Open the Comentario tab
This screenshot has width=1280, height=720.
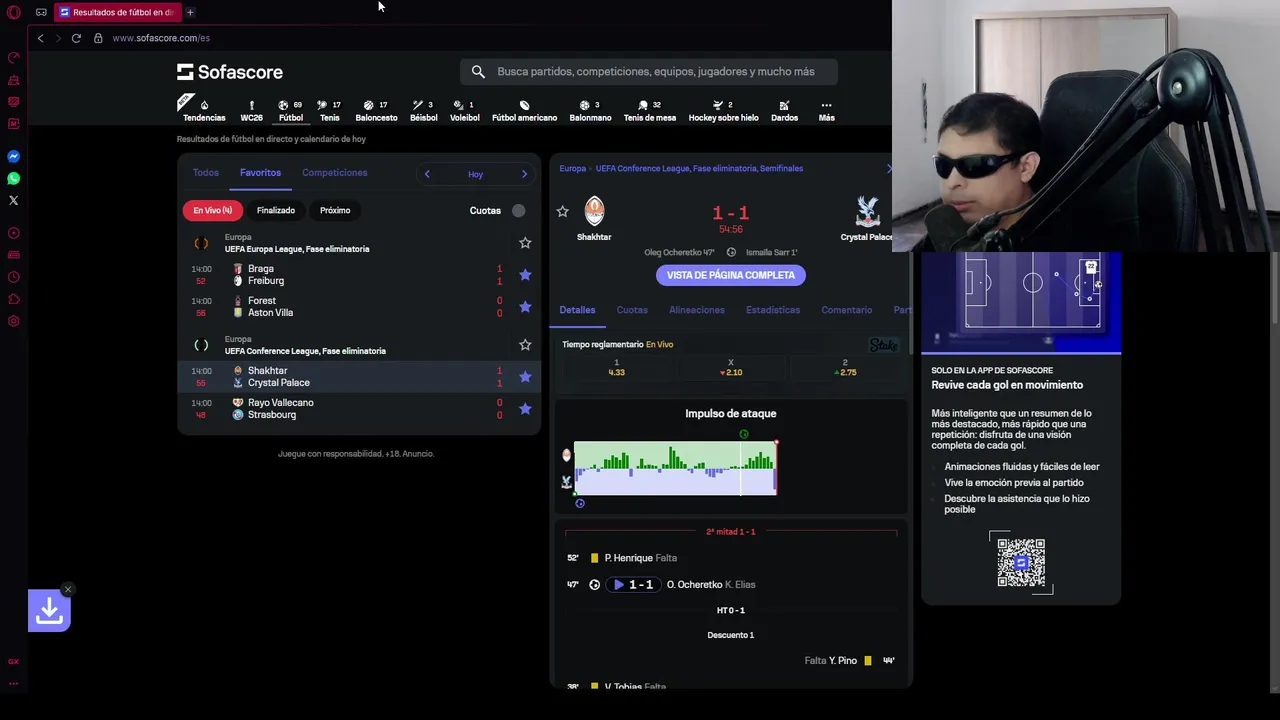(x=847, y=310)
